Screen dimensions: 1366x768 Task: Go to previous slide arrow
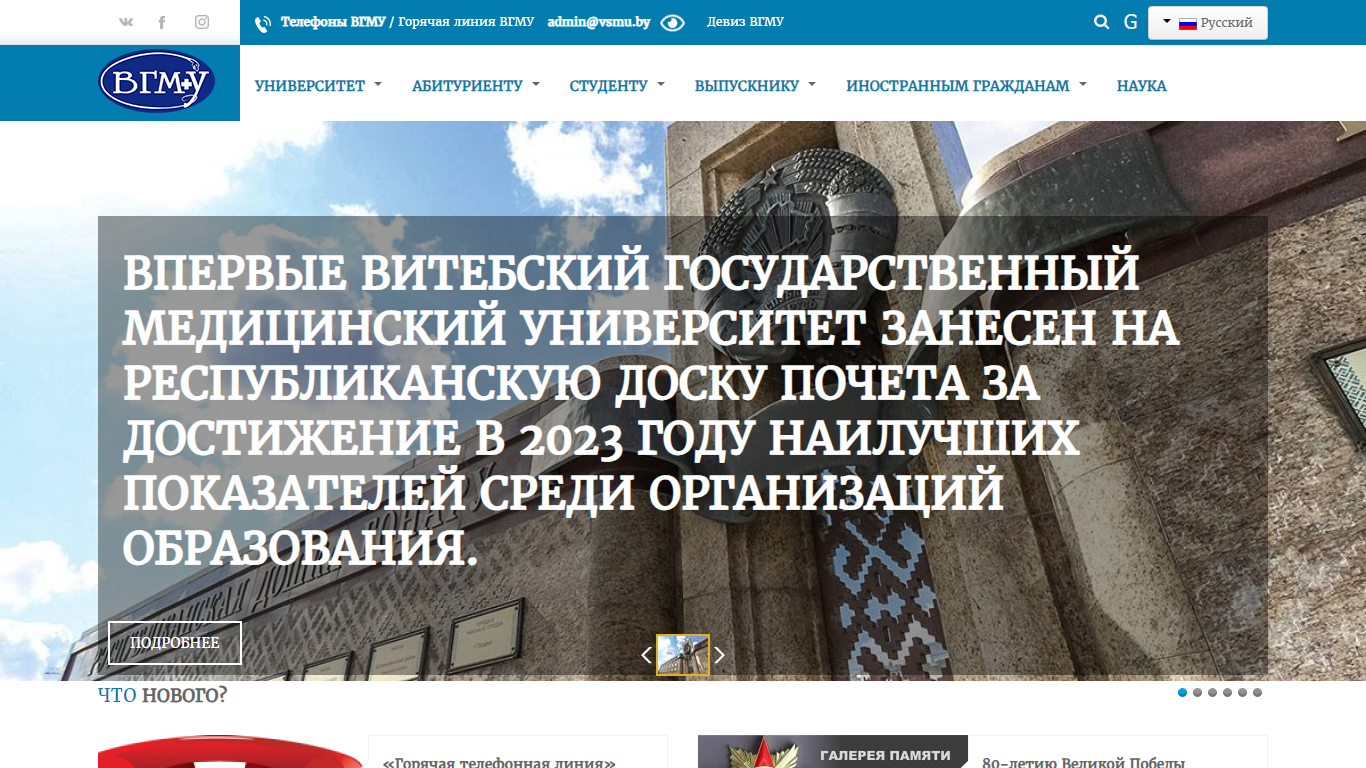point(646,655)
